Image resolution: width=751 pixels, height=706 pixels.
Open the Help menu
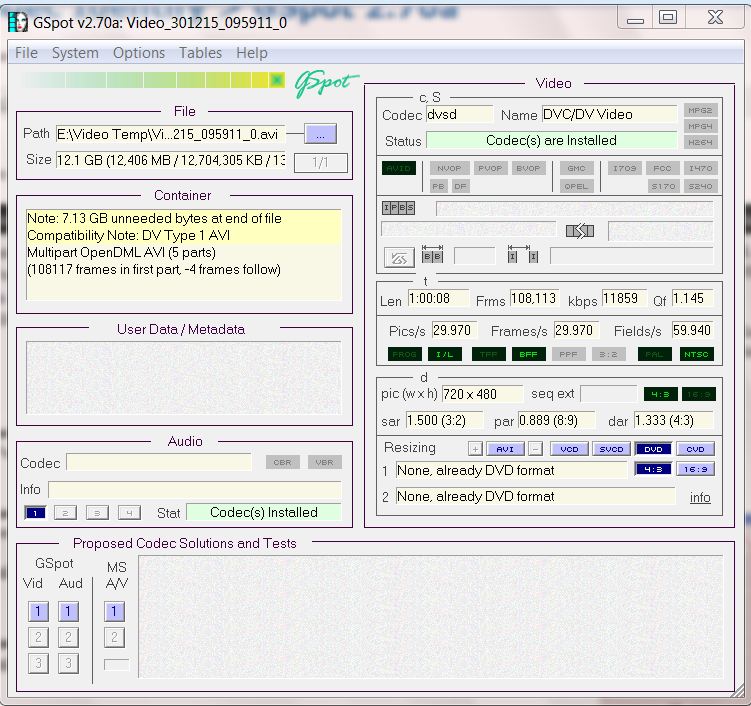point(252,53)
